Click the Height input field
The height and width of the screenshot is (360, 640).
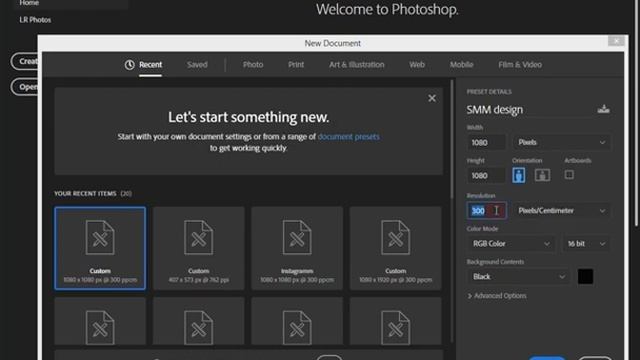486,176
